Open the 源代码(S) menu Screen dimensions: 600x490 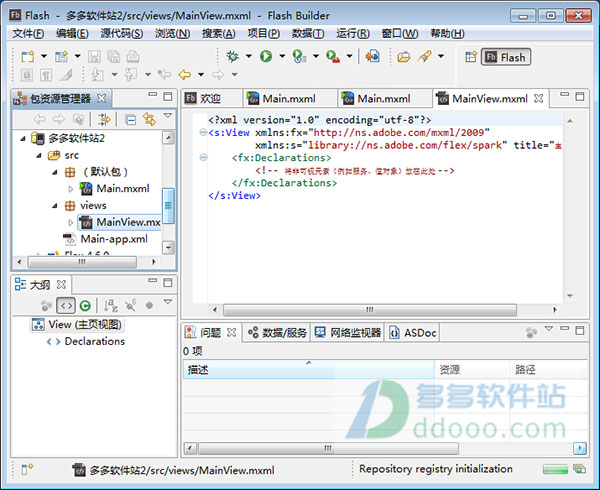[x=122, y=34]
